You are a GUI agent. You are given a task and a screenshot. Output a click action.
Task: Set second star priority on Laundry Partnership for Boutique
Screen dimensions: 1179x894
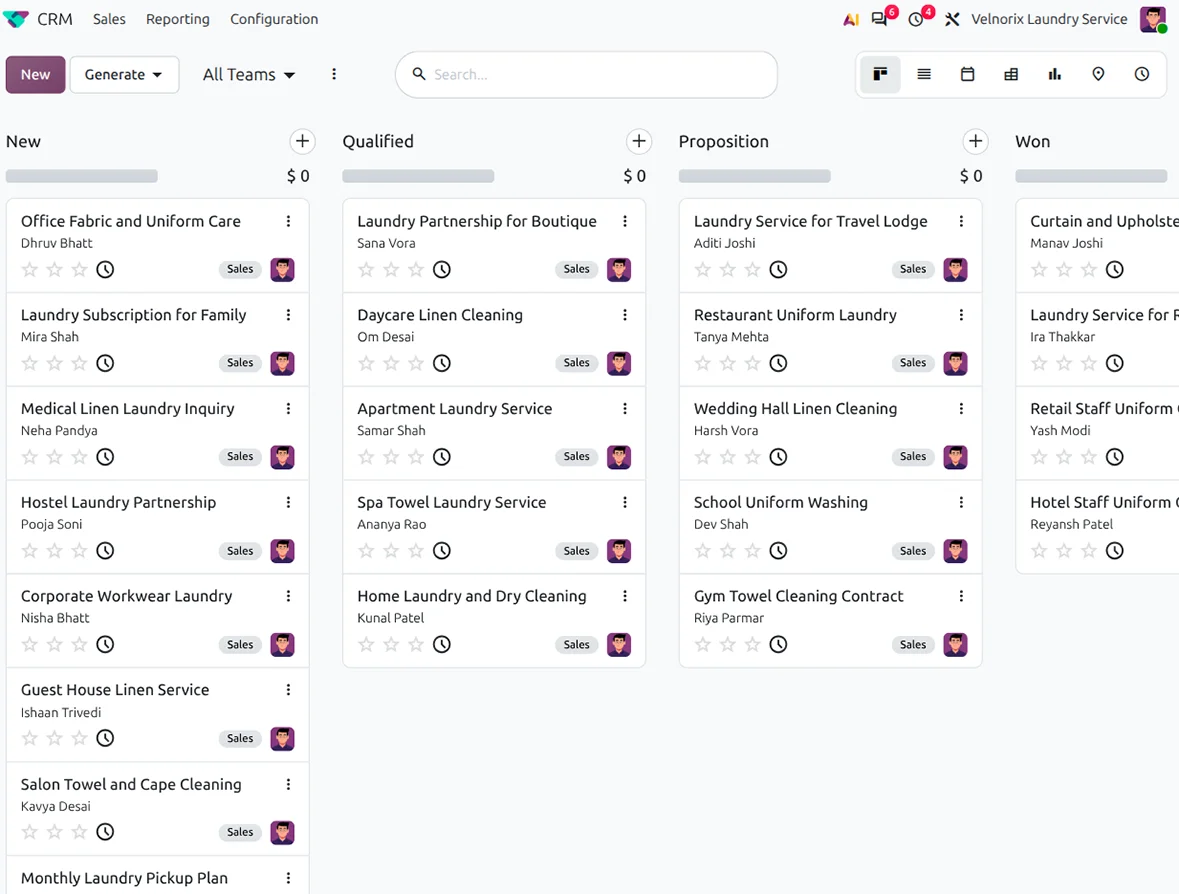pos(391,269)
